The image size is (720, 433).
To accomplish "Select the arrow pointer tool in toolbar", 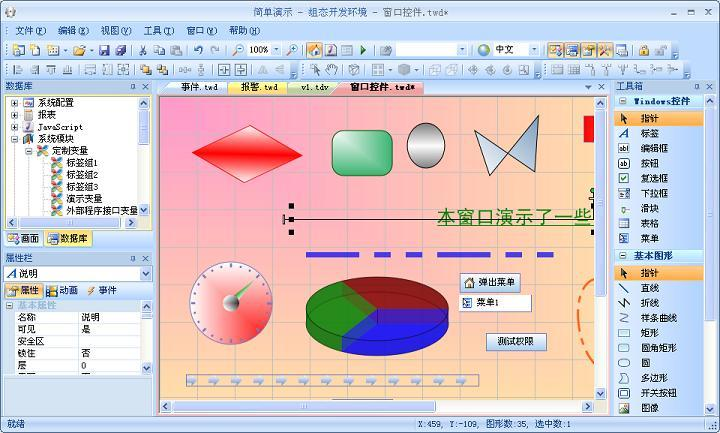I will click(x=315, y=70).
